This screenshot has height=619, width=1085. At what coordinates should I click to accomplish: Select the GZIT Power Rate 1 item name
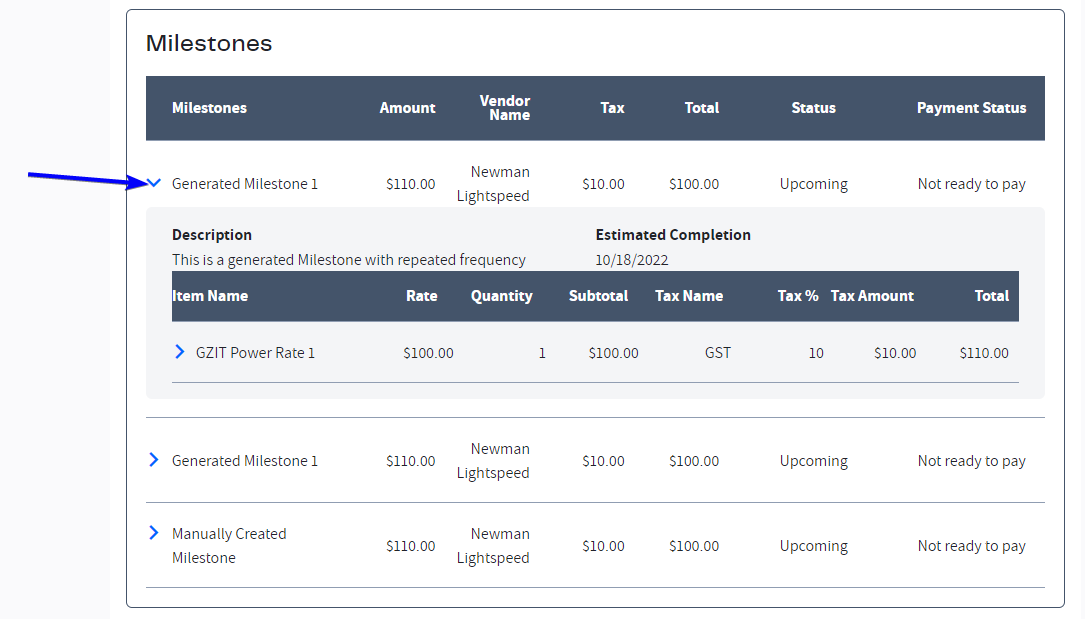[255, 353]
